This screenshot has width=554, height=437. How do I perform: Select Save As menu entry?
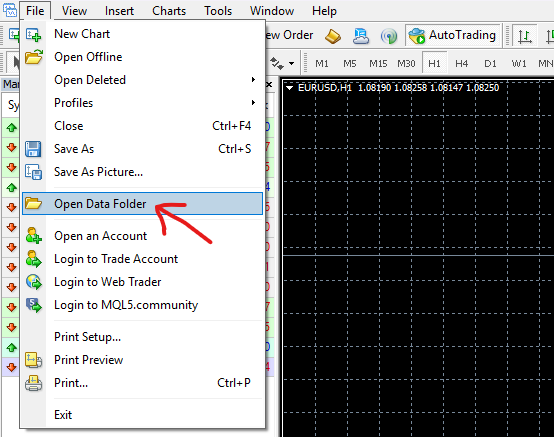pyautogui.click(x=142, y=149)
